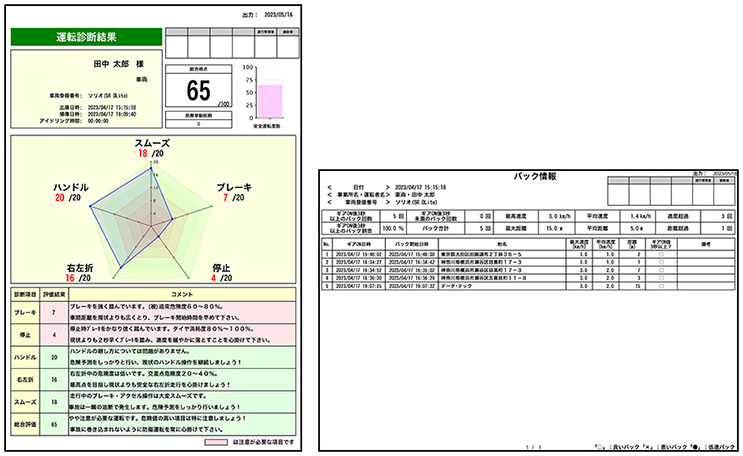This screenshot has height=456, width=743.
Task: Click the pink safe driving bar in chart
Action: pyautogui.click(x=271, y=101)
